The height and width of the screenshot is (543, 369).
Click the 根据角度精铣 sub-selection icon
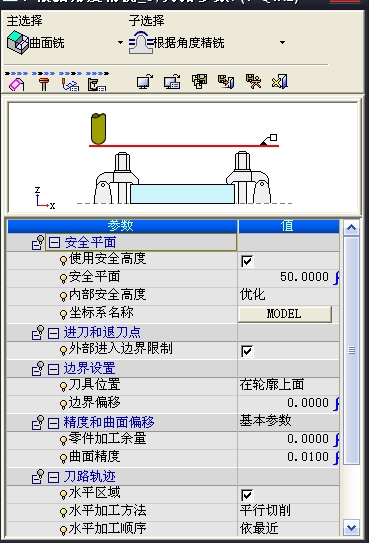pos(141,42)
